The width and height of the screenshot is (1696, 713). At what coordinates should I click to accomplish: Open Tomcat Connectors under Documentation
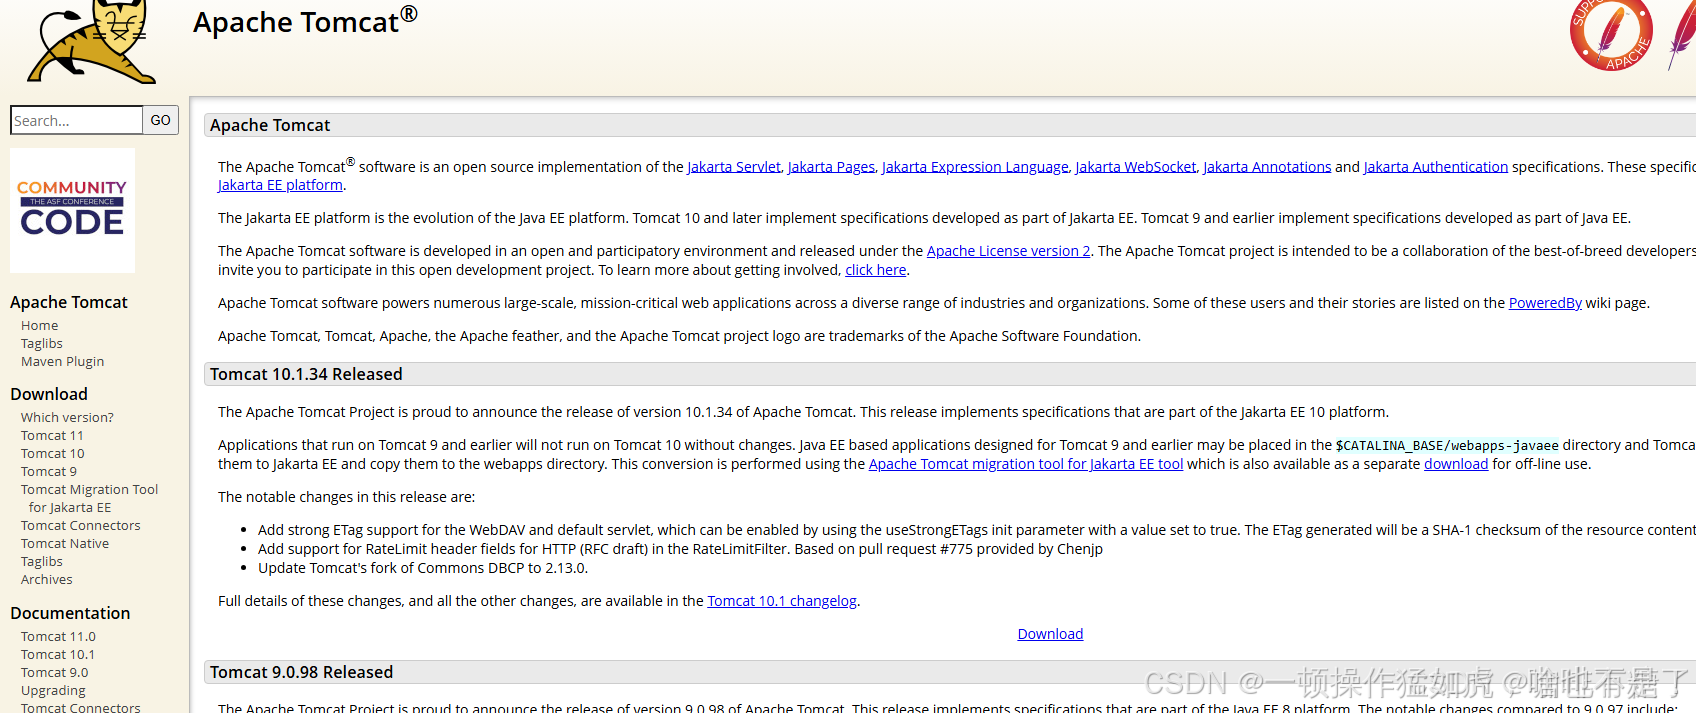click(x=81, y=707)
